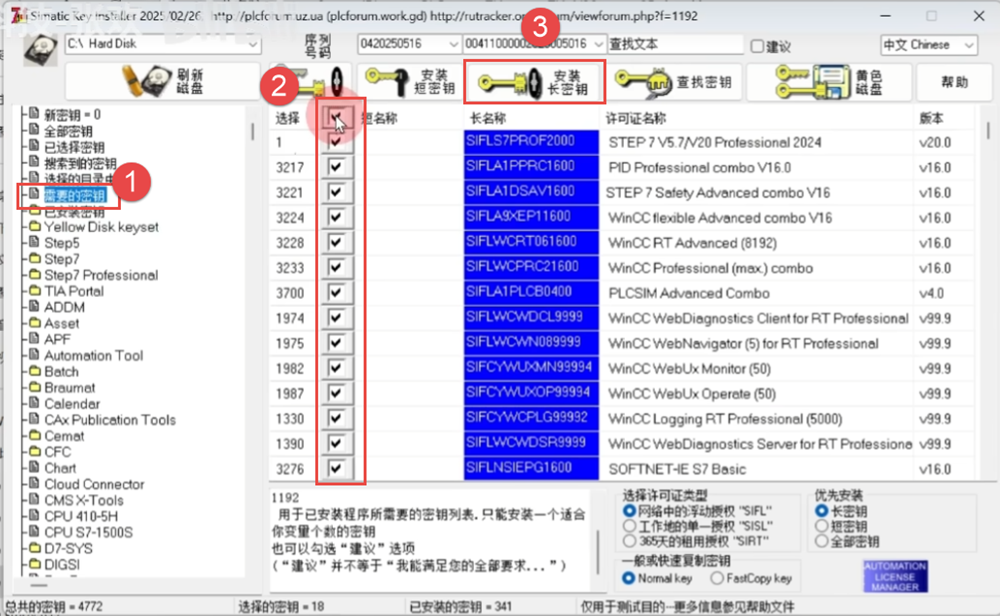
Task: Click the SIFCYWCPLG99992 long name cell
Action: 531,418
